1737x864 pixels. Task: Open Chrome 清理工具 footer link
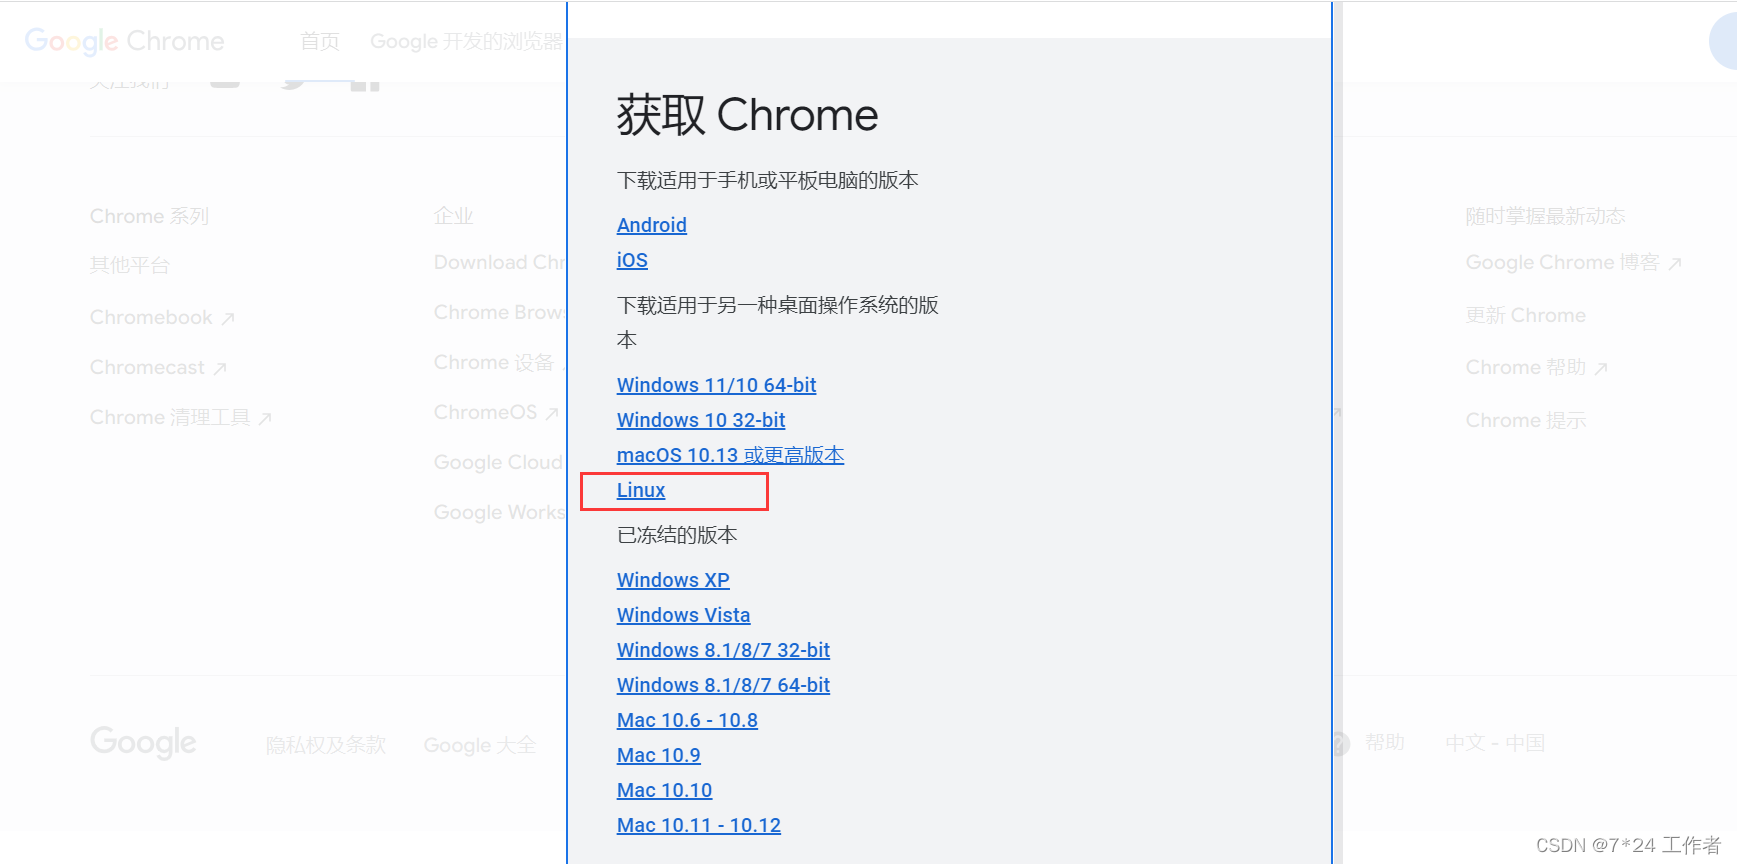[181, 417]
